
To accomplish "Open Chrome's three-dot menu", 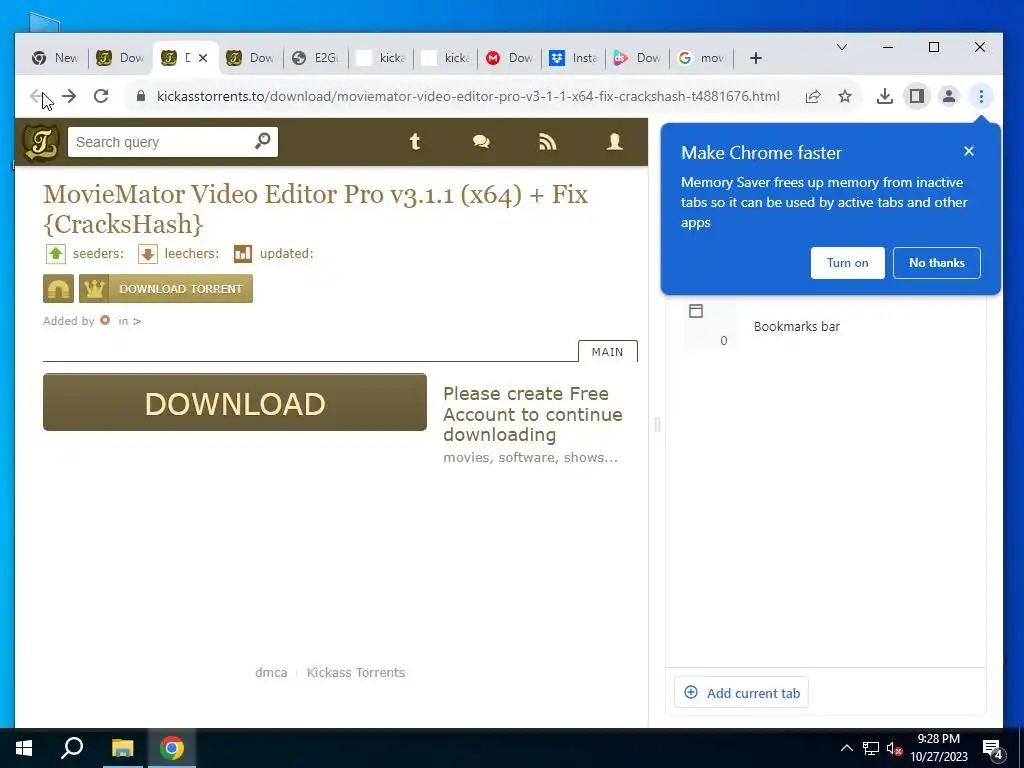I will pos(981,97).
